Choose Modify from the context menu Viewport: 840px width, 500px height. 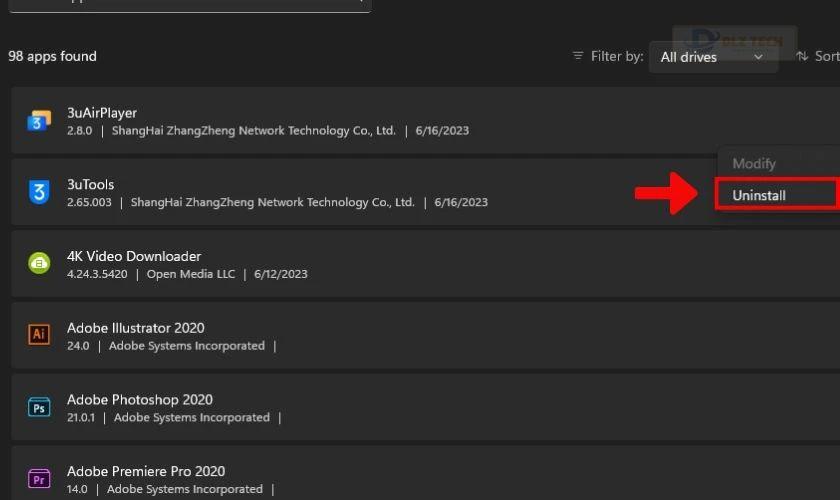pyautogui.click(x=754, y=163)
